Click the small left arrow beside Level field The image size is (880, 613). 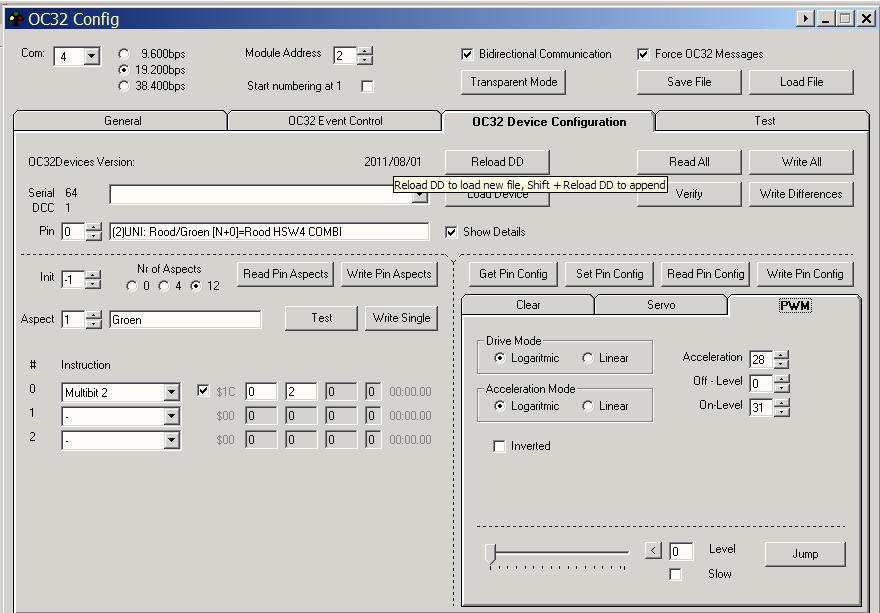tap(653, 551)
